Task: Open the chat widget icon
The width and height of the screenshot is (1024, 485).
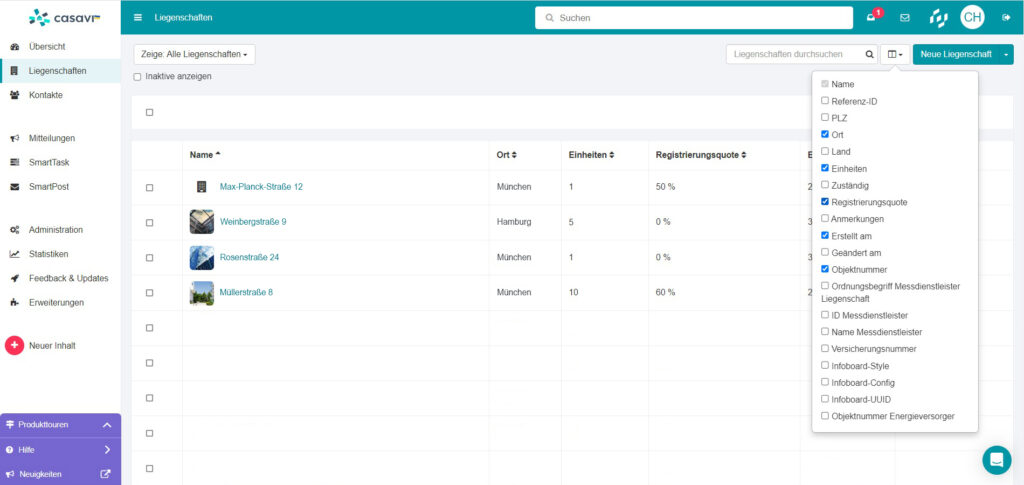Action: [x=996, y=459]
